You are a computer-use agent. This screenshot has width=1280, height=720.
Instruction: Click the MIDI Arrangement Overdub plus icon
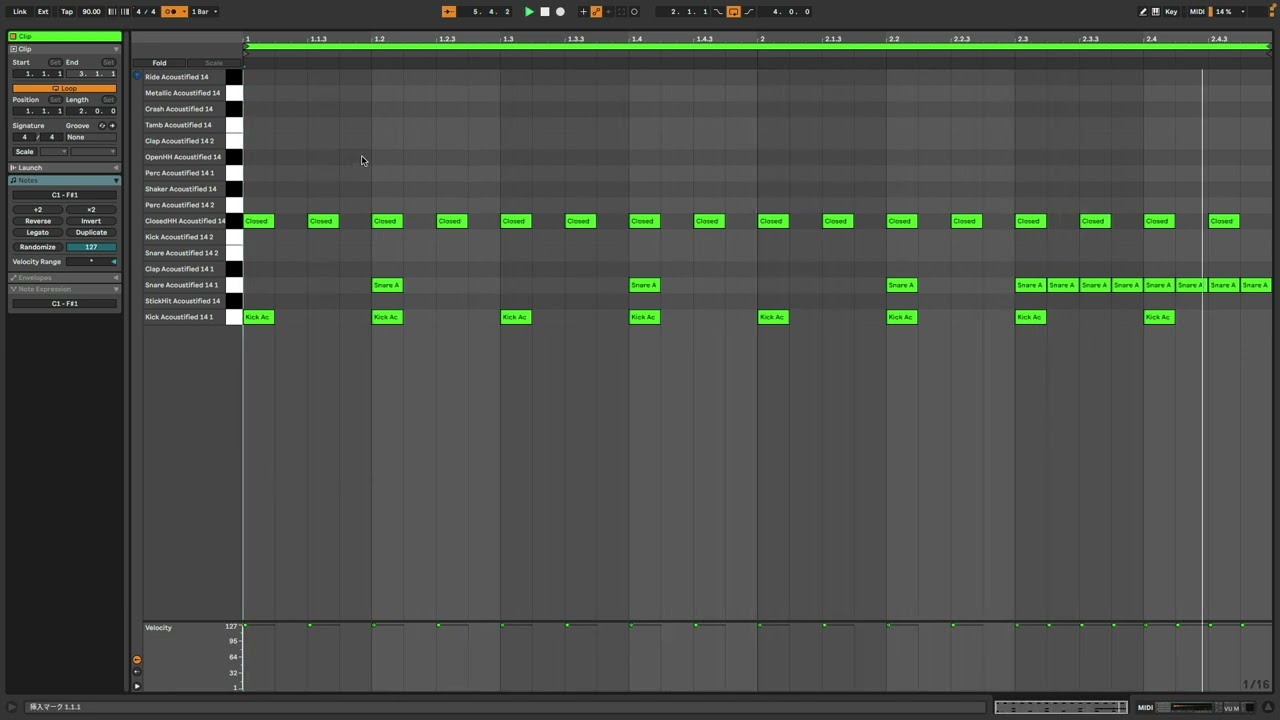pyautogui.click(x=583, y=12)
